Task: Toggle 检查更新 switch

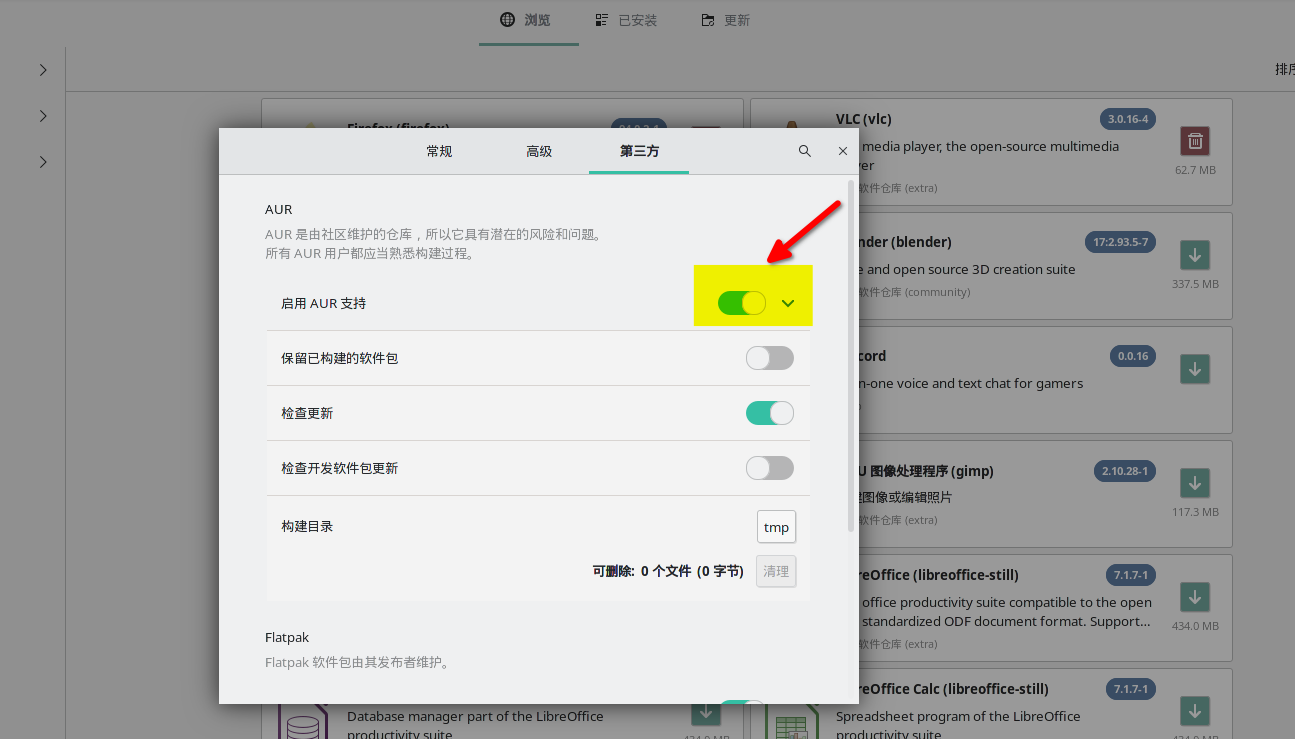Action: [770, 413]
